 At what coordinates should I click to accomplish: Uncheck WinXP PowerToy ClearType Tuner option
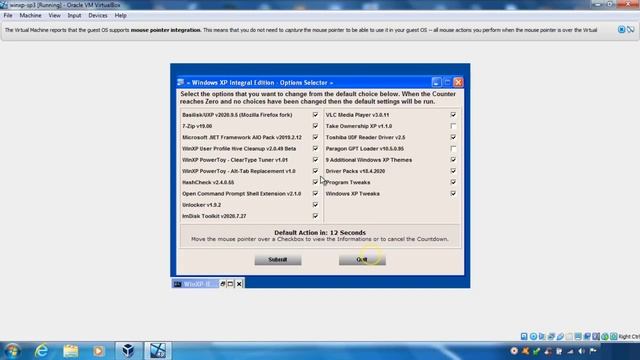point(315,160)
